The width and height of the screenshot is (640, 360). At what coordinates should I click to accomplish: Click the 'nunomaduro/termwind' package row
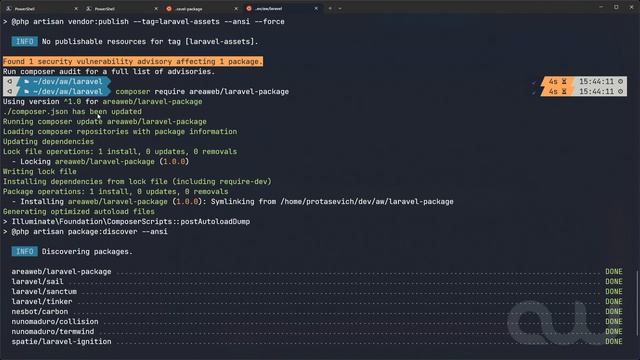pos(317,331)
